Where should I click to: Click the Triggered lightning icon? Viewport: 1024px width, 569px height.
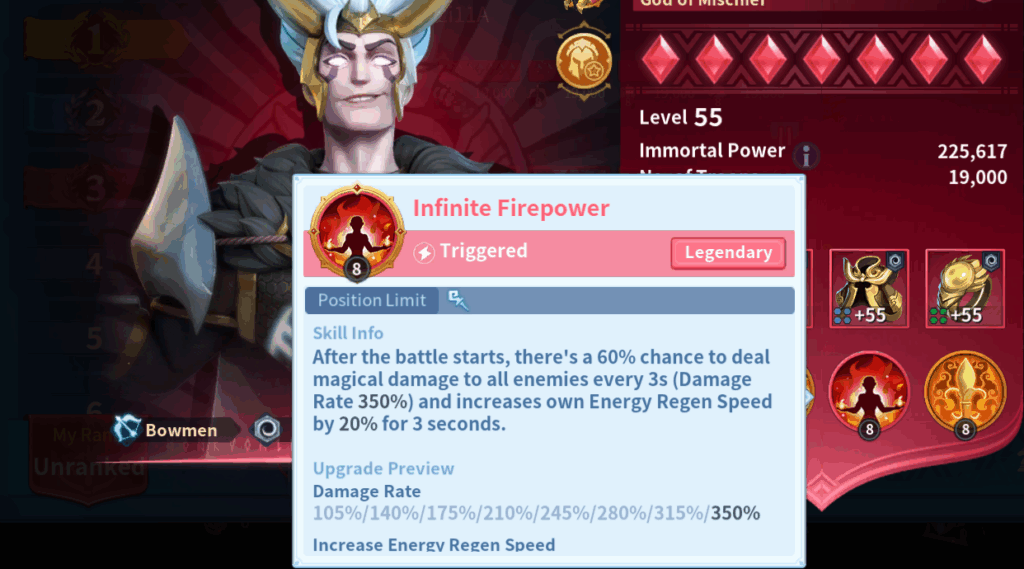pyautogui.click(x=424, y=252)
